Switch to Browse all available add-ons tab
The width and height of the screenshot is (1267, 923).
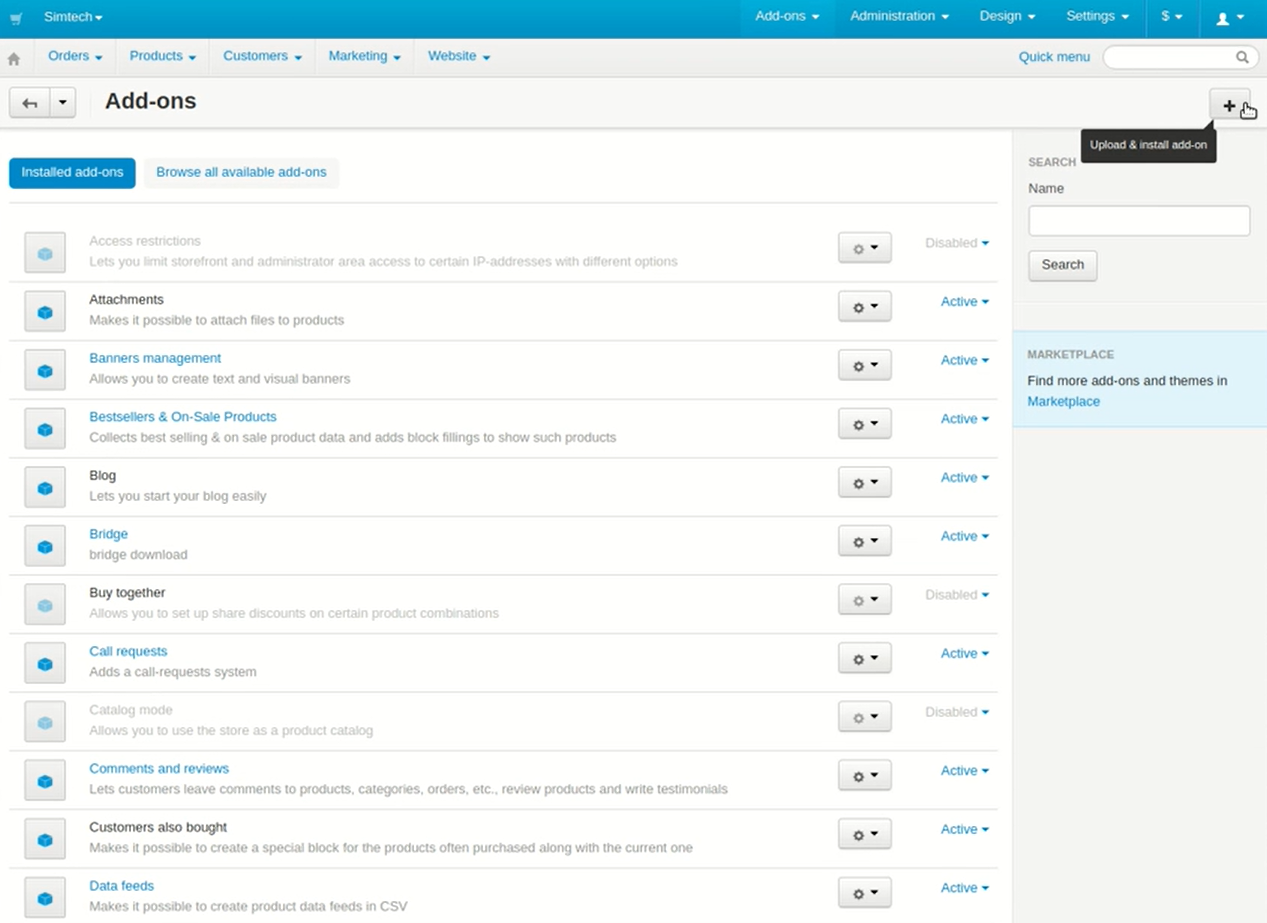pos(241,172)
